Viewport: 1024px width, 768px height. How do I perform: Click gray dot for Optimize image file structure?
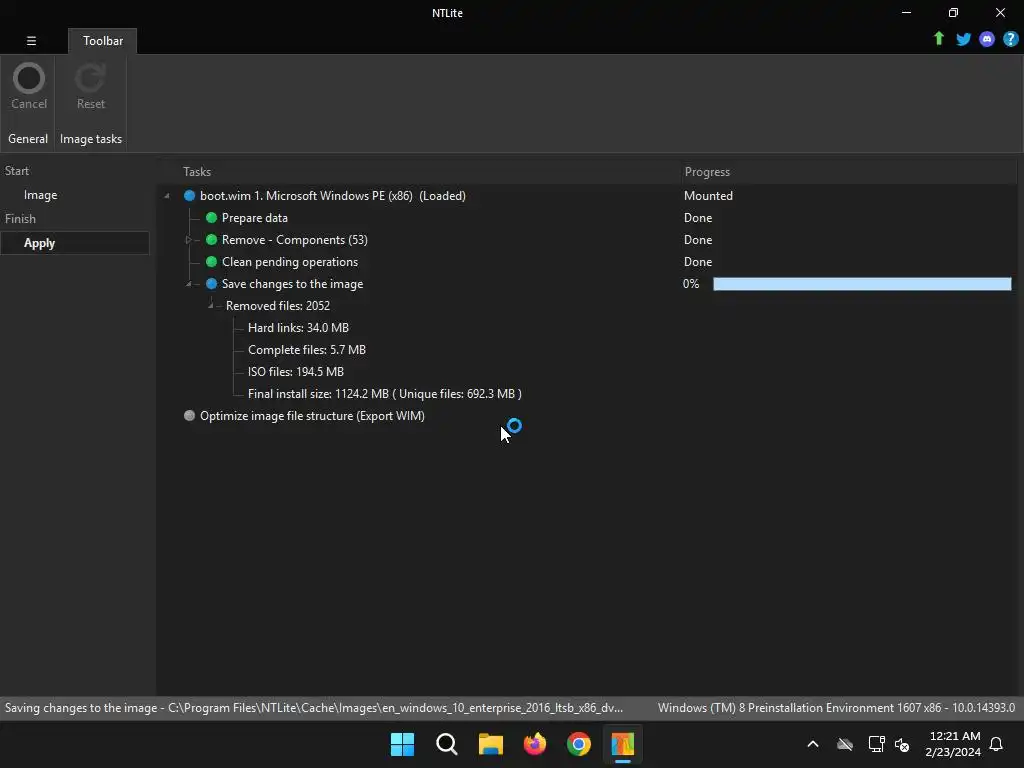click(189, 415)
